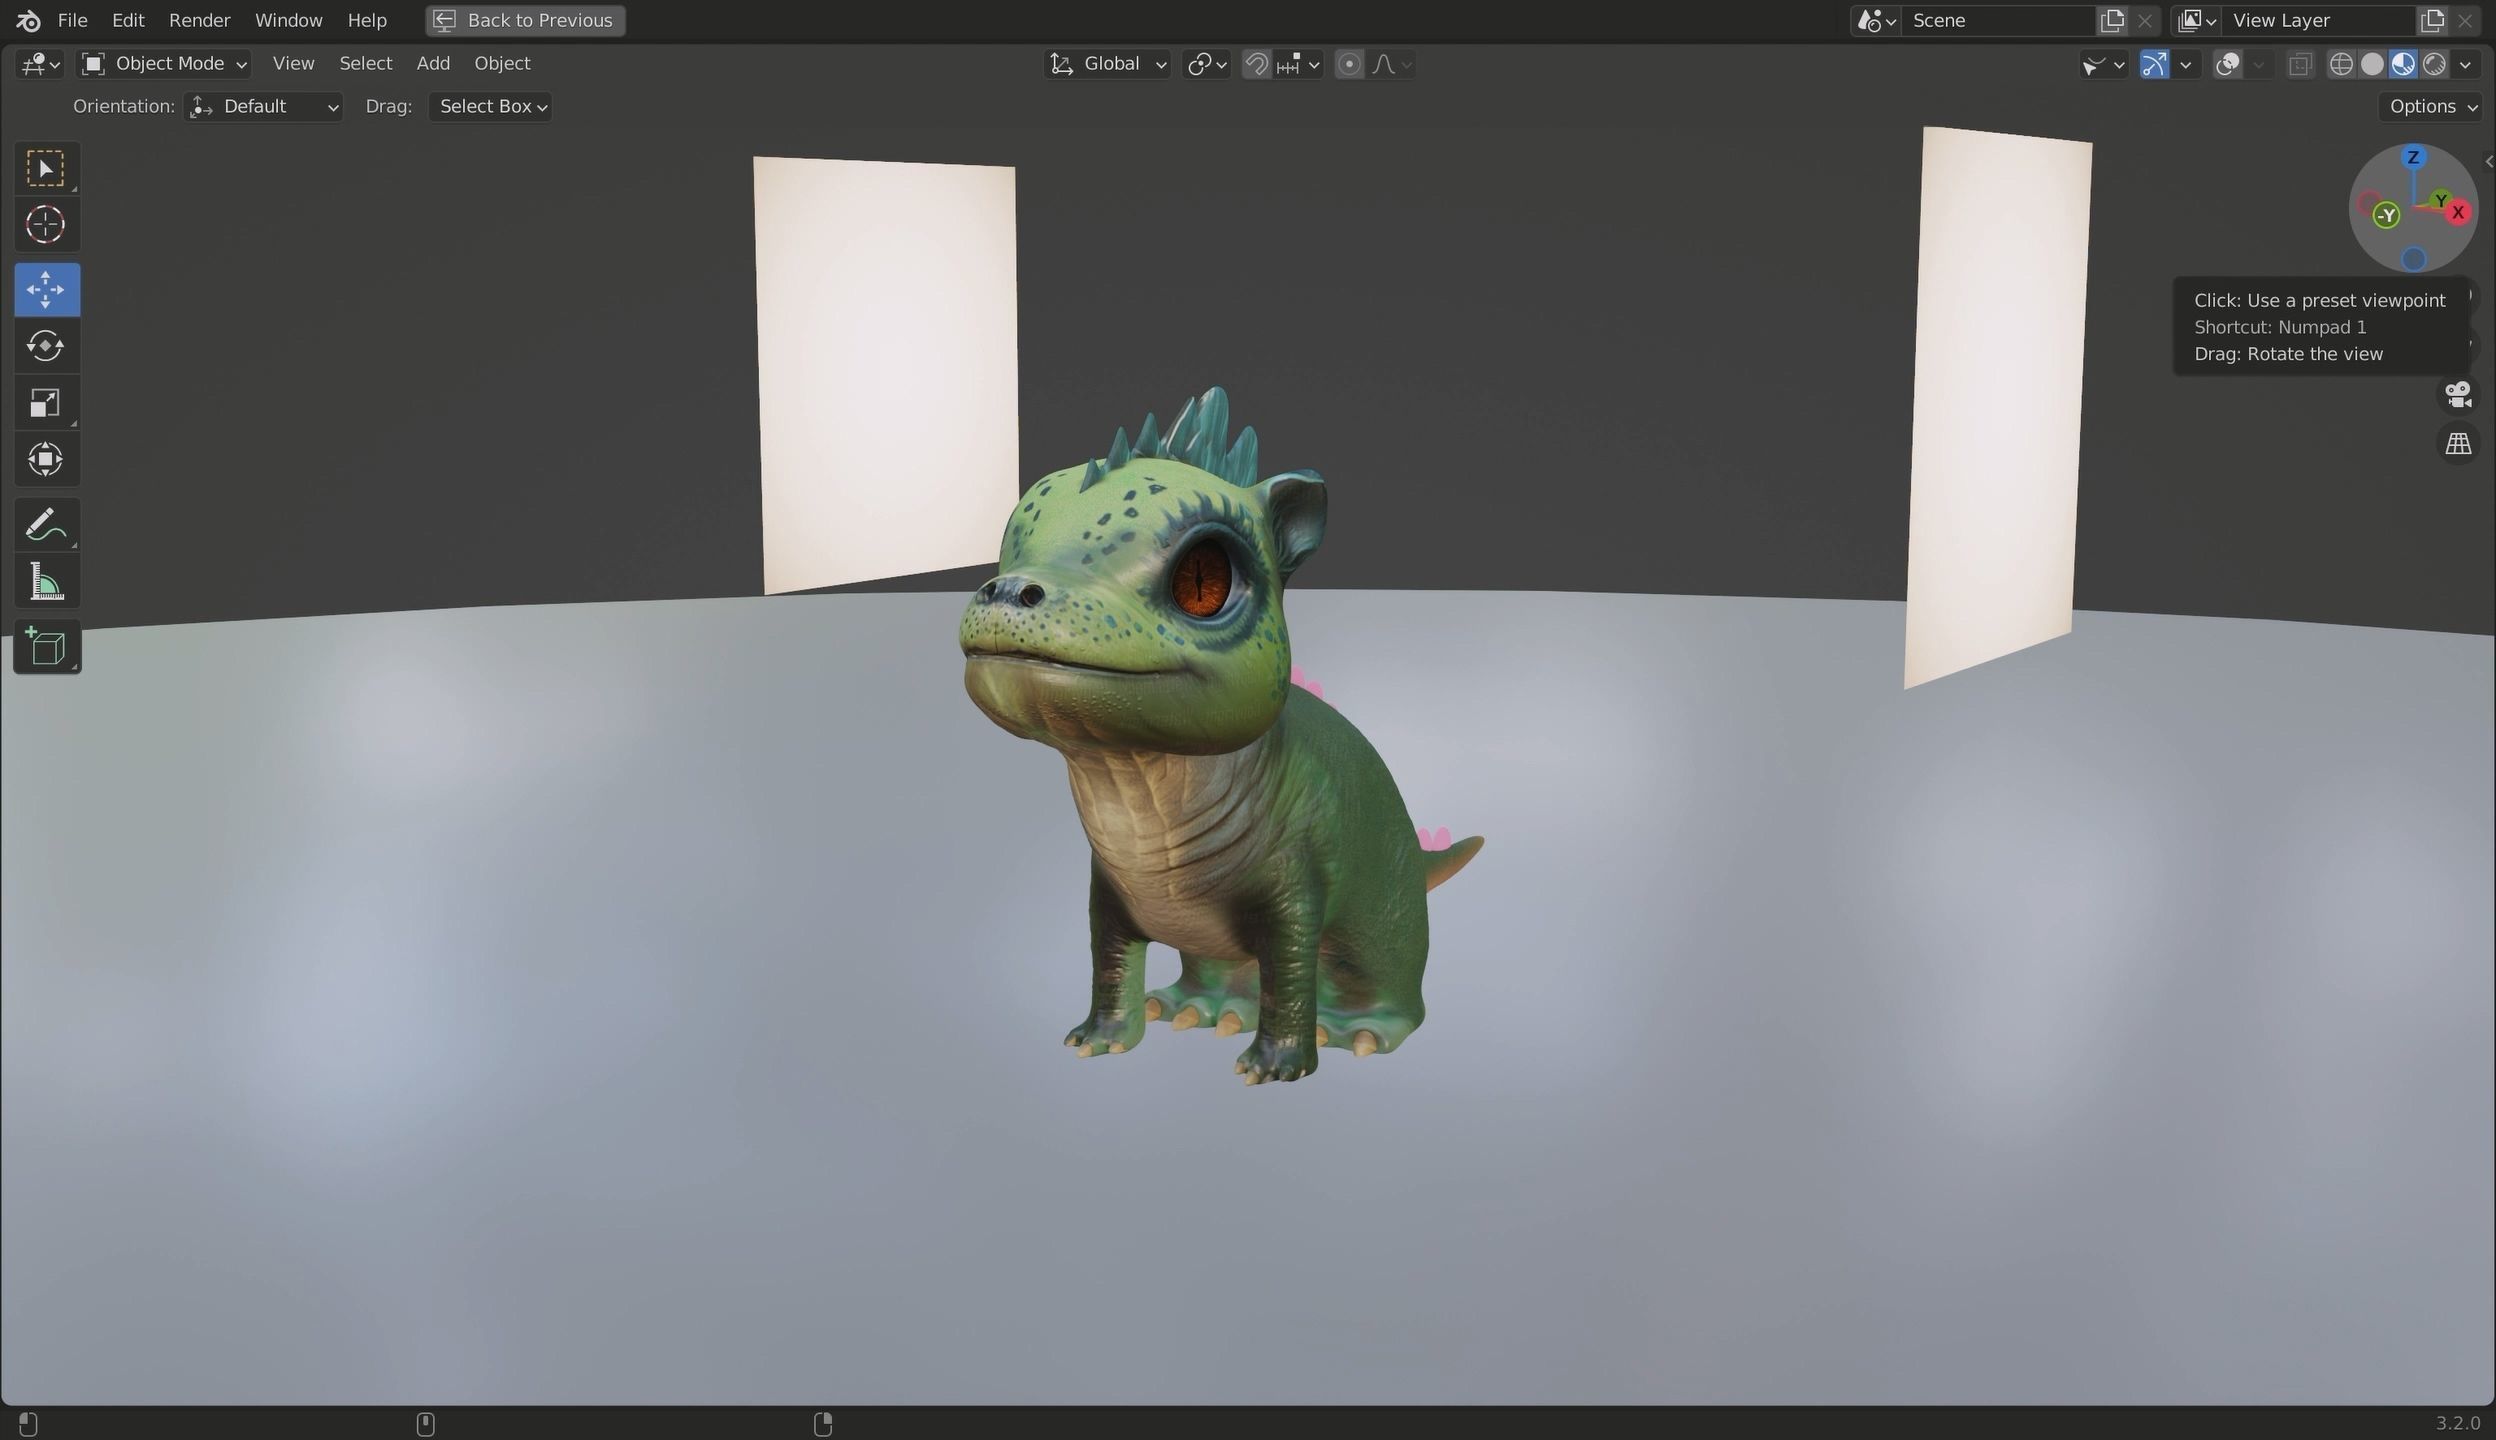Open the viewport Select menu
The image size is (2496, 1440).
pos(365,64)
